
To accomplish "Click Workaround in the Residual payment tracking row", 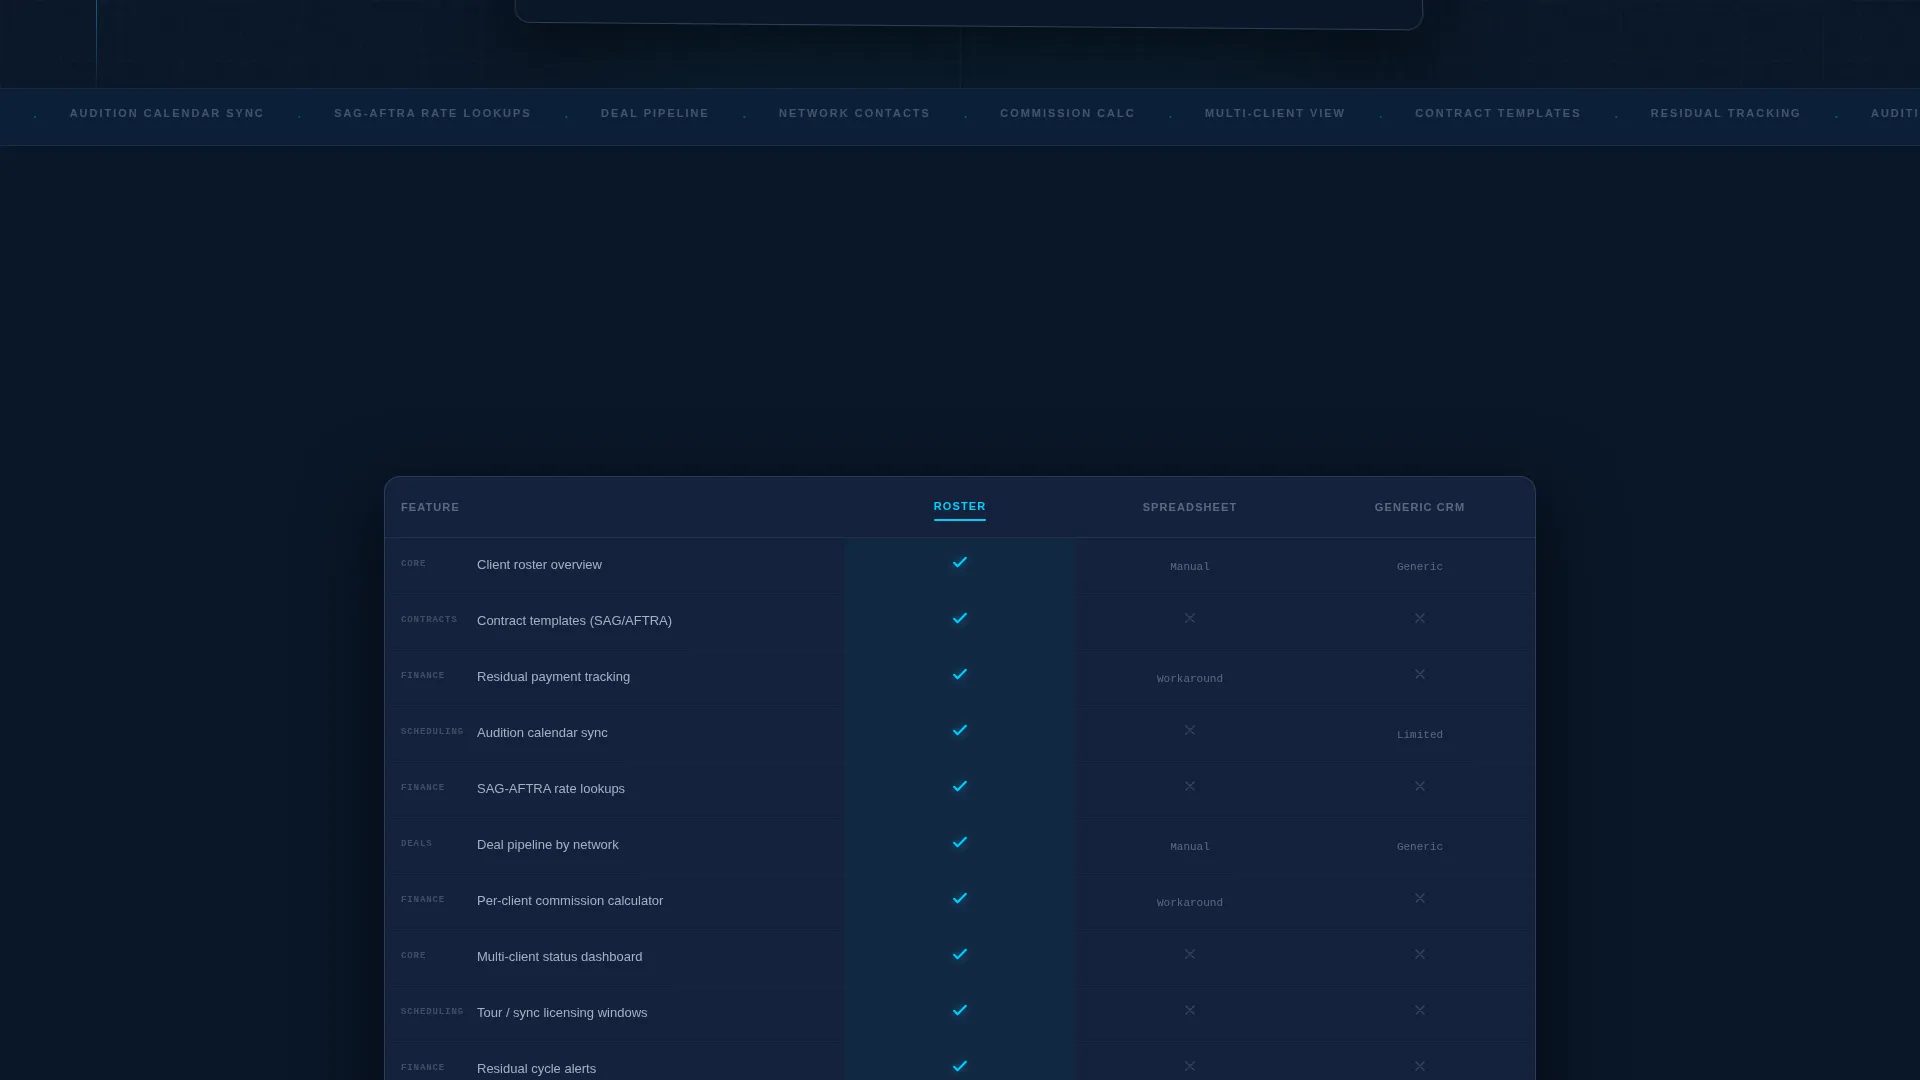I will [1190, 679].
